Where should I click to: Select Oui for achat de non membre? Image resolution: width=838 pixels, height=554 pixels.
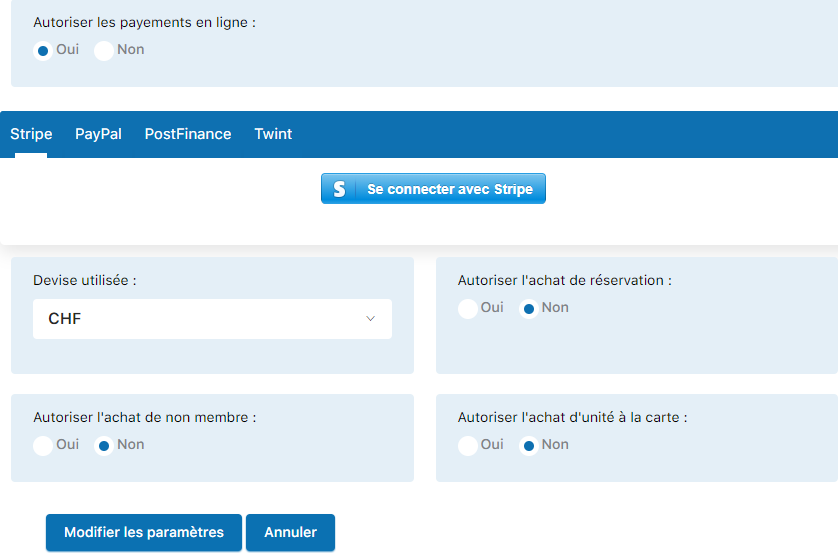click(43, 446)
